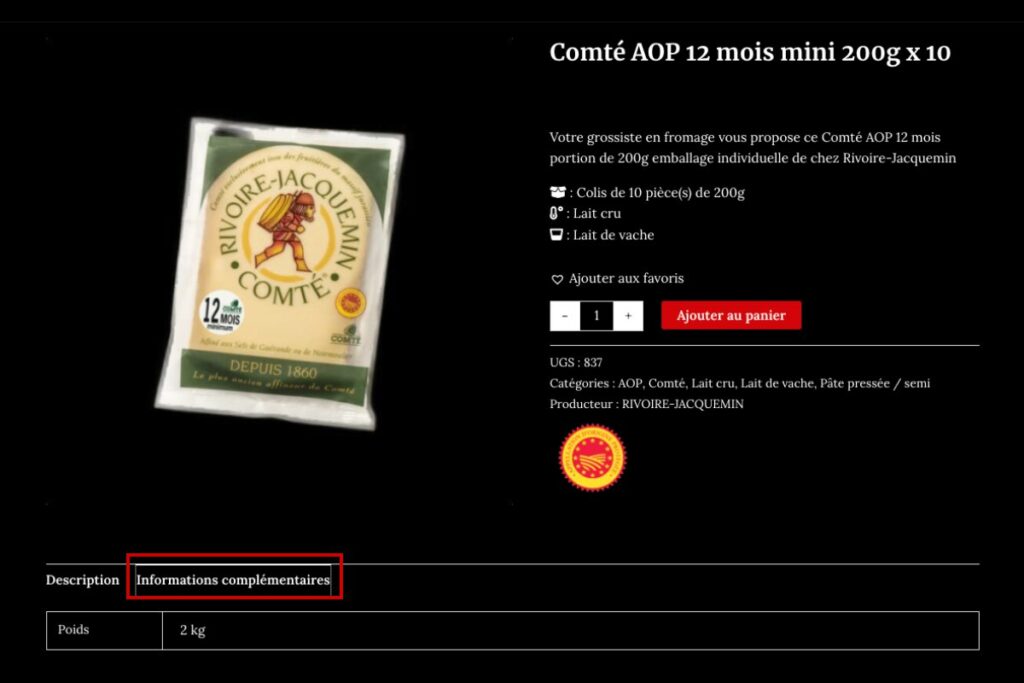
Task: Click the Ajouter aux favoris text
Action: point(626,279)
